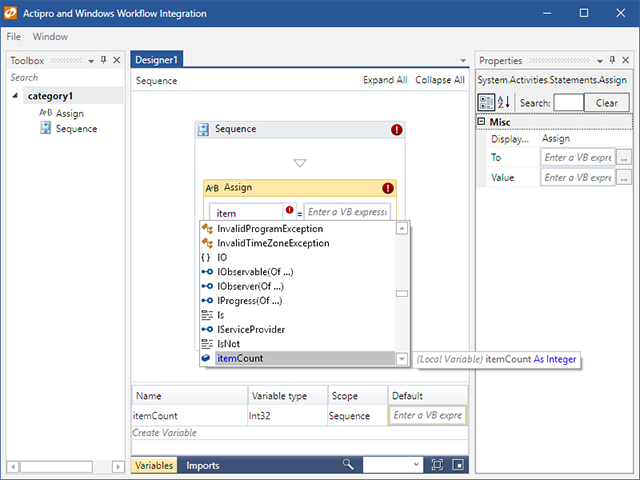Open the Properties panel options dropdown
Image resolution: width=640 pixels, height=480 pixels.
click(600, 61)
